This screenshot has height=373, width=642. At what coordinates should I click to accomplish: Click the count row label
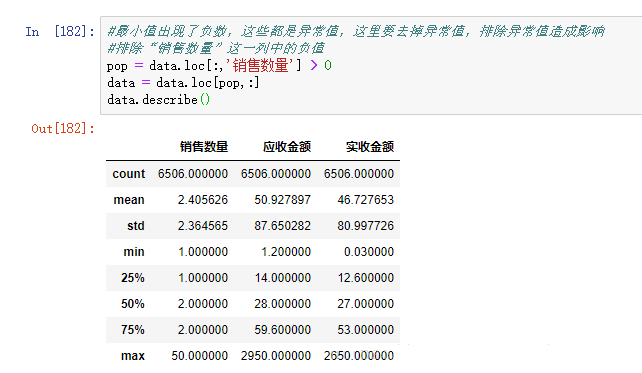pos(129,174)
